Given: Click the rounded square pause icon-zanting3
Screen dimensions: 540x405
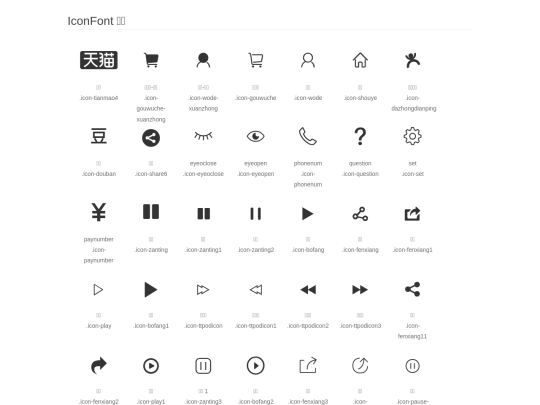Looking at the screenshot, I should (x=203, y=366).
